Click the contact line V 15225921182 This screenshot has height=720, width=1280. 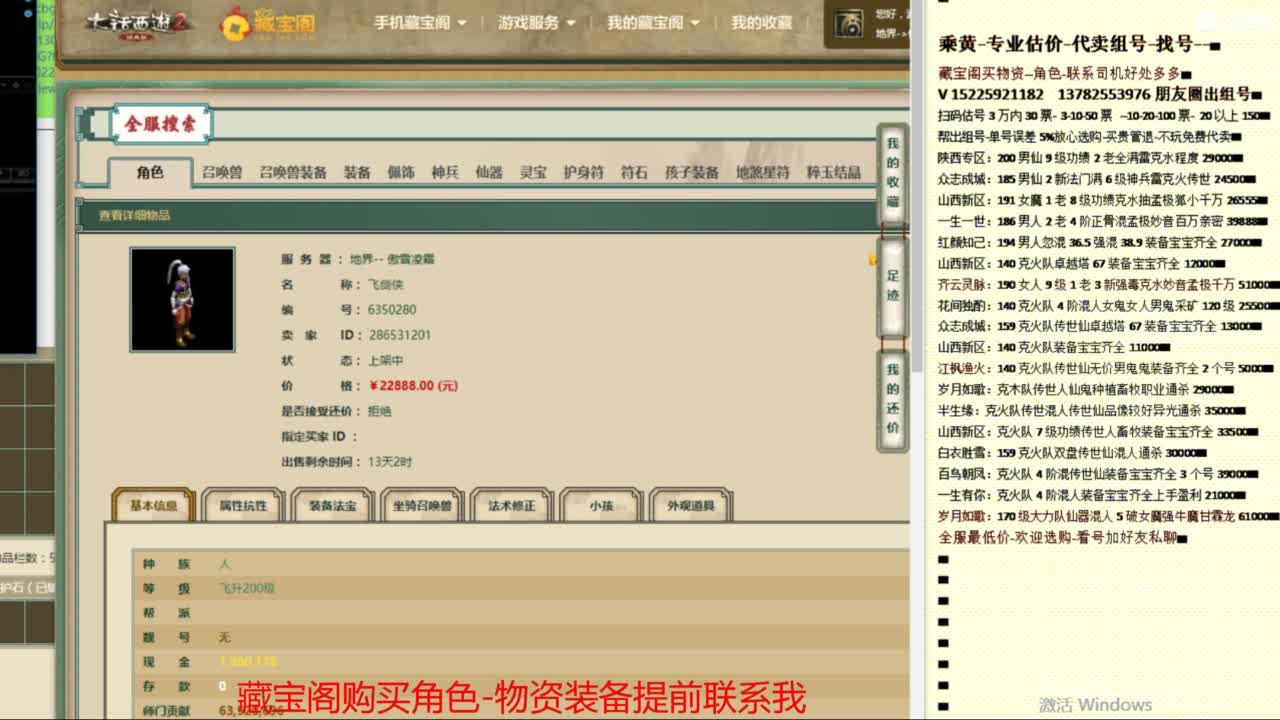coord(1100,94)
